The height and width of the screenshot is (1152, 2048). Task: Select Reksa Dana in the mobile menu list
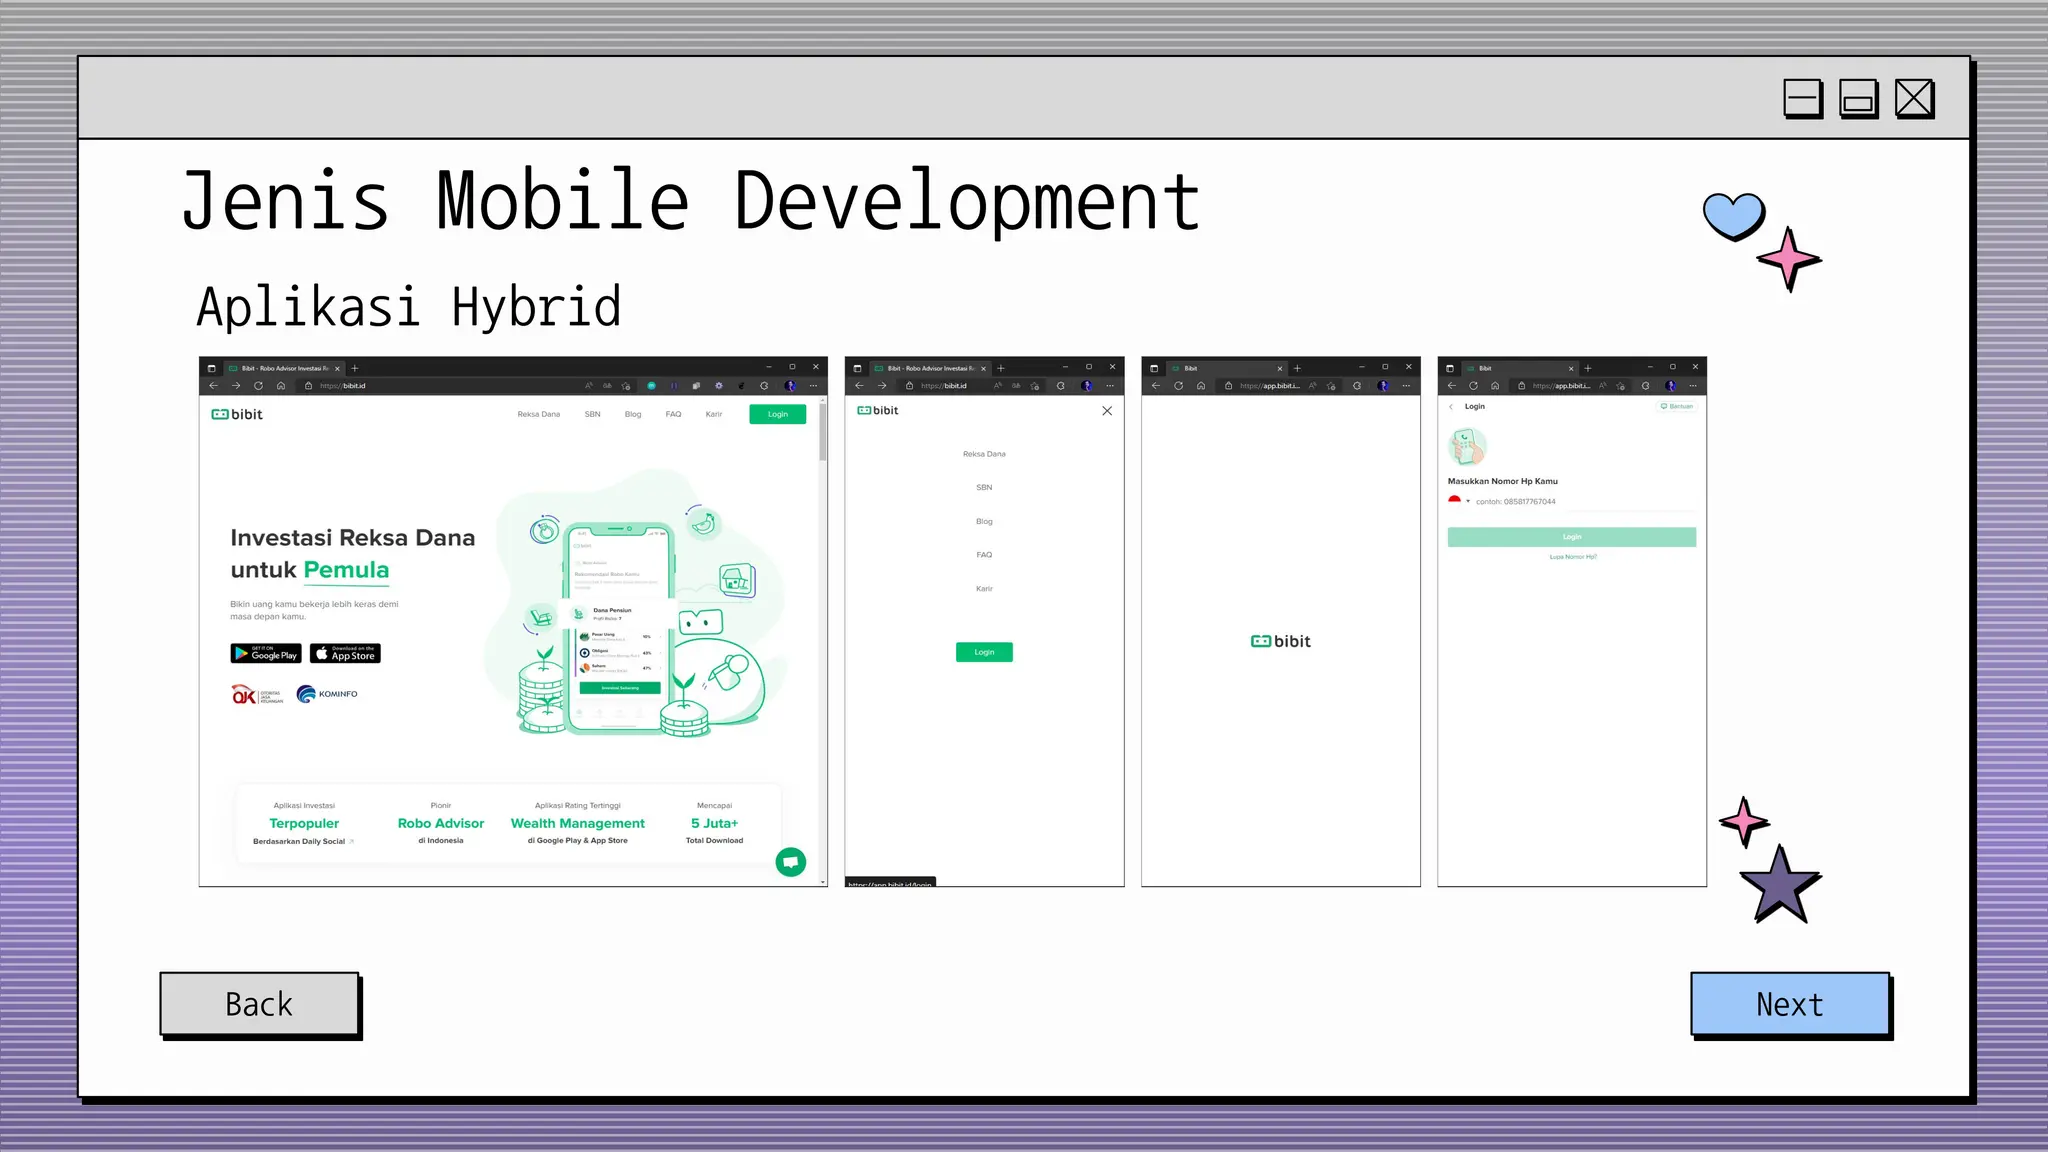pyautogui.click(x=984, y=454)
